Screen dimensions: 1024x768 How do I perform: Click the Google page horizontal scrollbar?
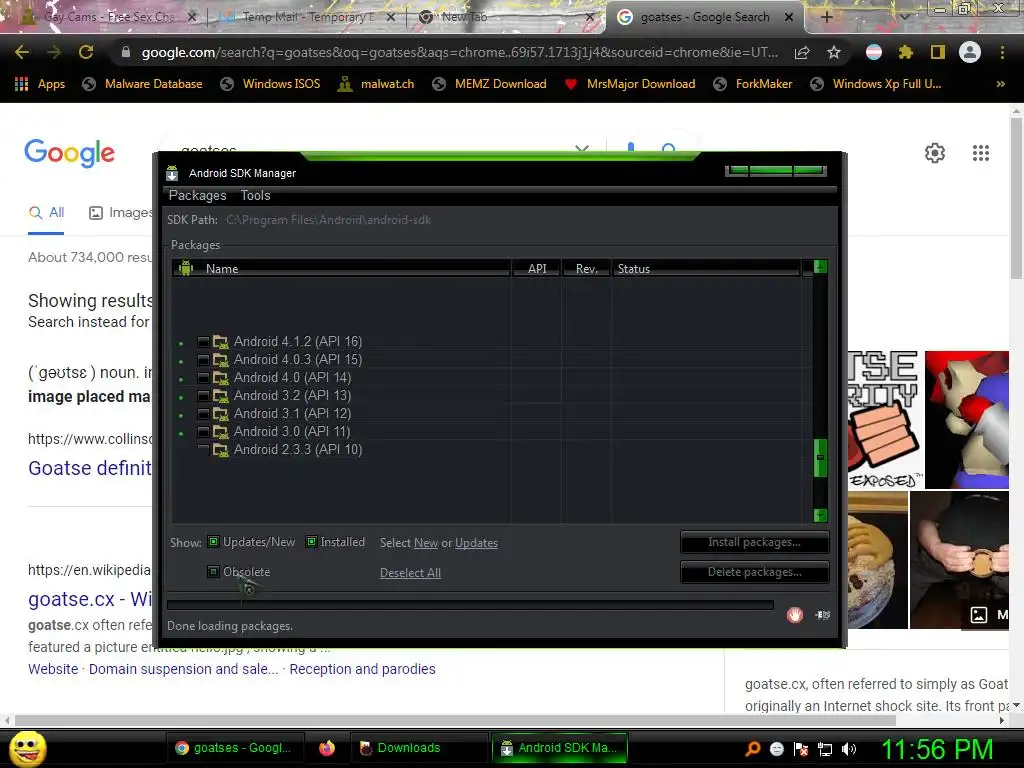click(x=455, y=720)
